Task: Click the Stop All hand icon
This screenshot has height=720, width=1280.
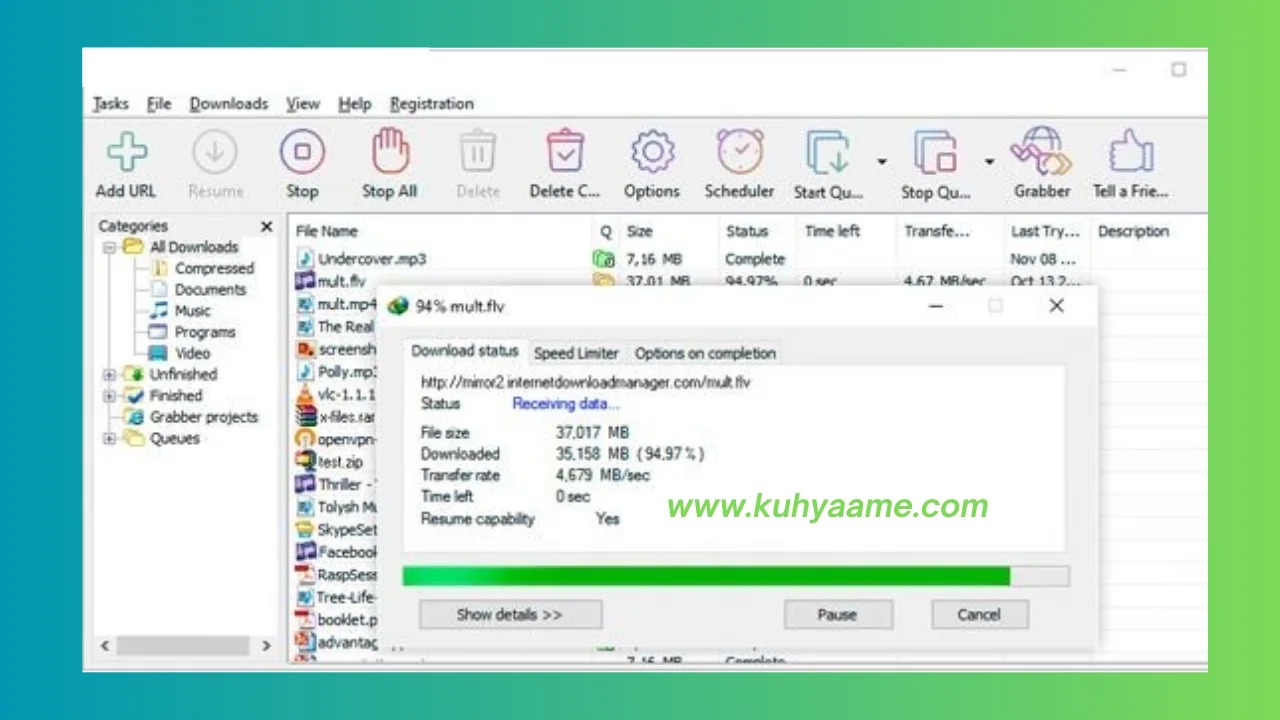Action: [390, 153]
